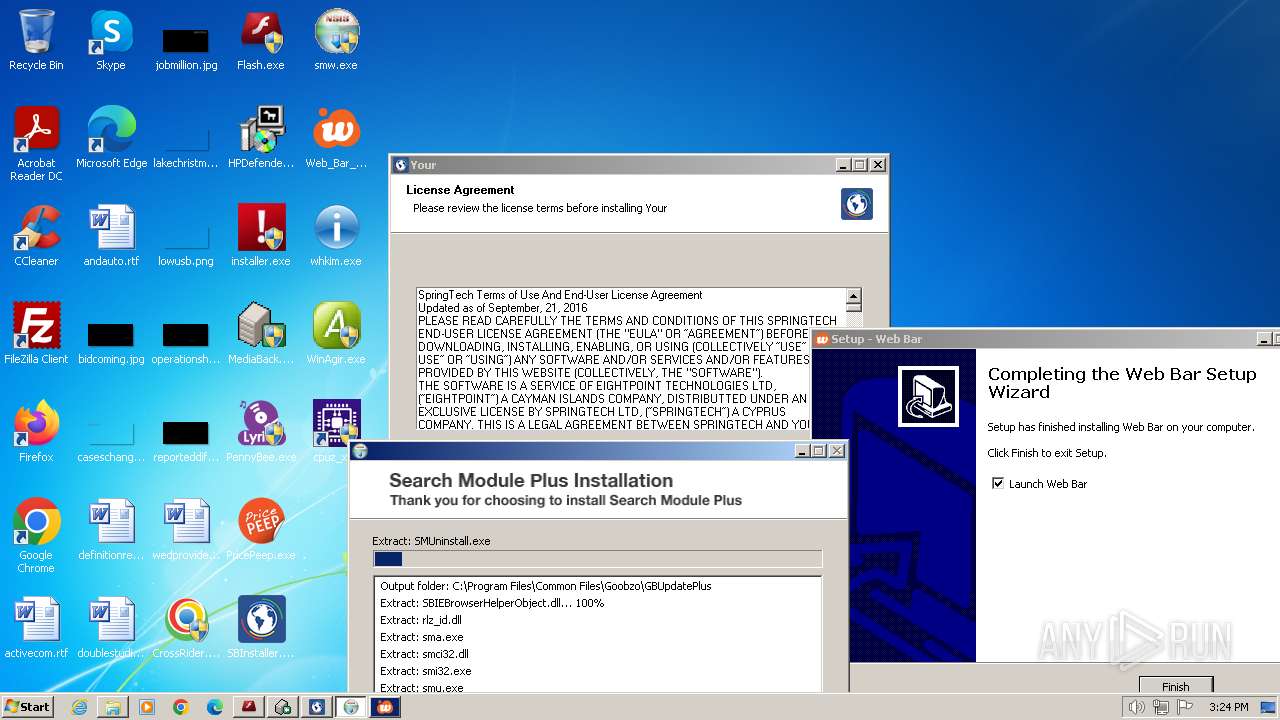Image resolution: width=1280 pixels, height=720 pixels.
Task: Click the Output folder log line
Action: coord(546,586)
